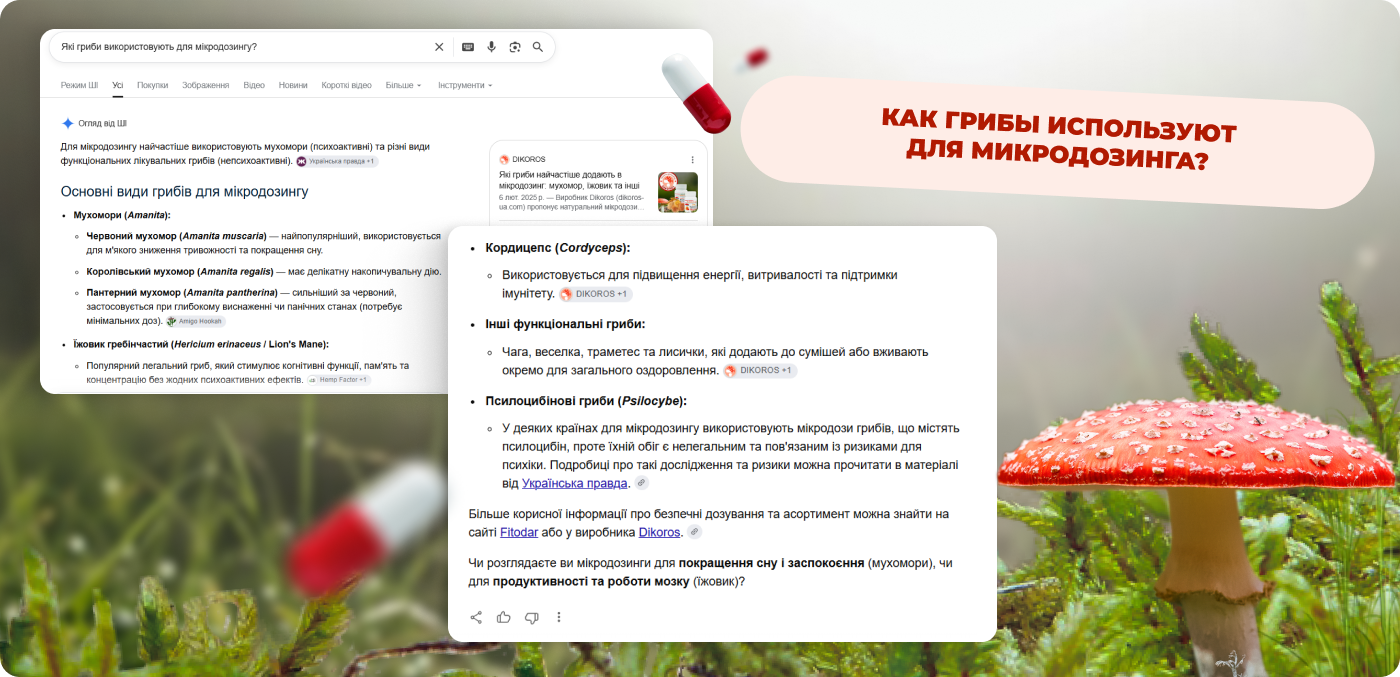Click the Їжовик гребінчастий list heading
Screen dimensions: 1400x677
tap(201, 344)
